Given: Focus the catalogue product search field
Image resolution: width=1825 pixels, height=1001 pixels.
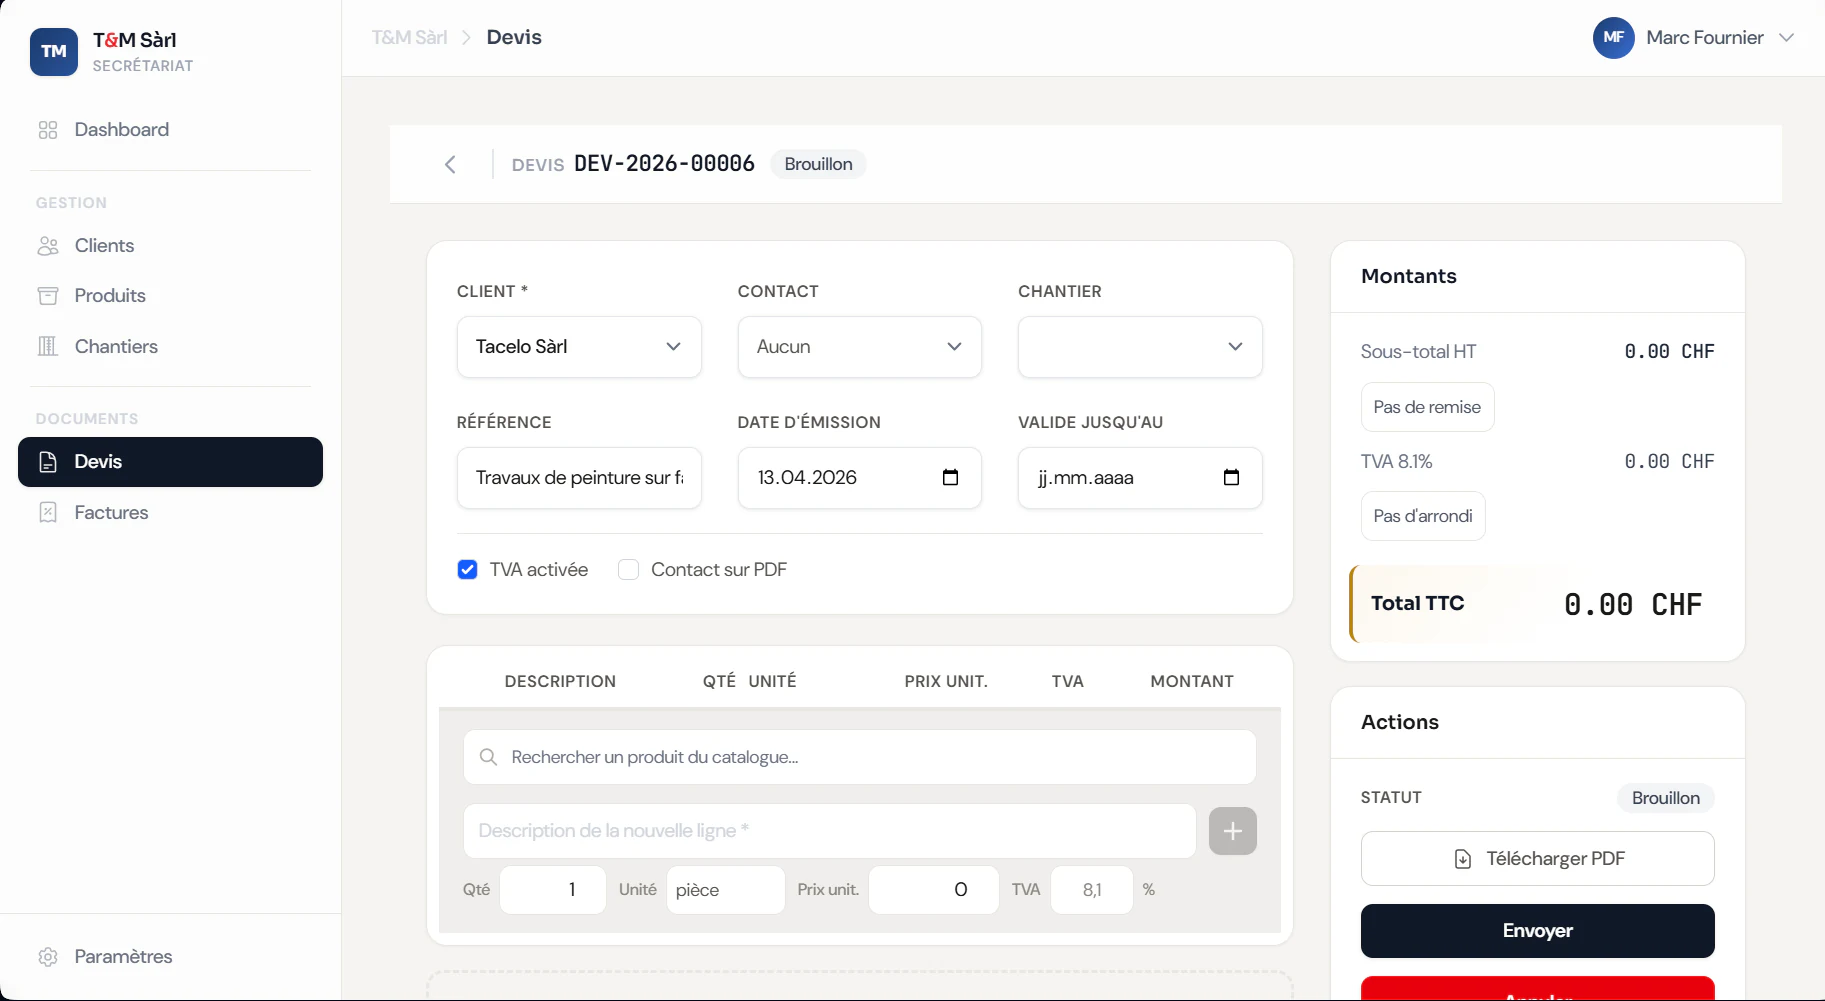Looking at the screenshot, I should point(860,757).
